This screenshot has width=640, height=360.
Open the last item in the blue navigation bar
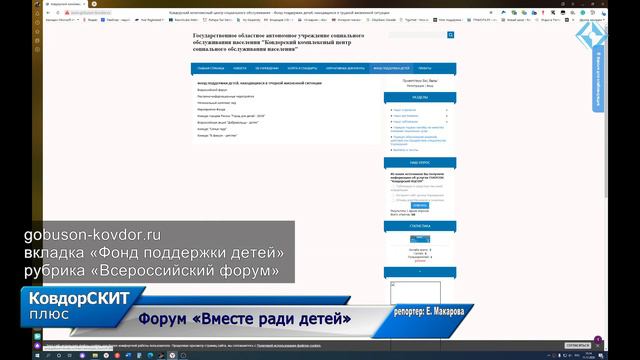(424, 68)
